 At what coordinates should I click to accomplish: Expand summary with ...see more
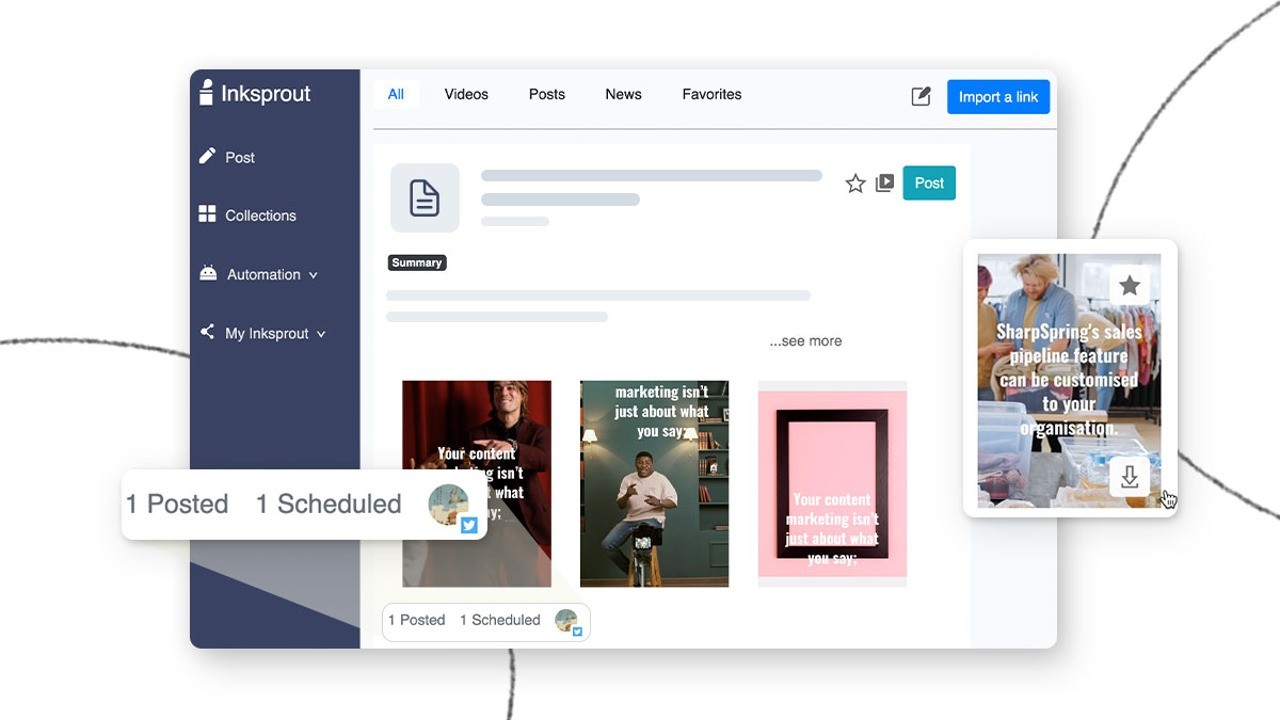click(805, 341)
